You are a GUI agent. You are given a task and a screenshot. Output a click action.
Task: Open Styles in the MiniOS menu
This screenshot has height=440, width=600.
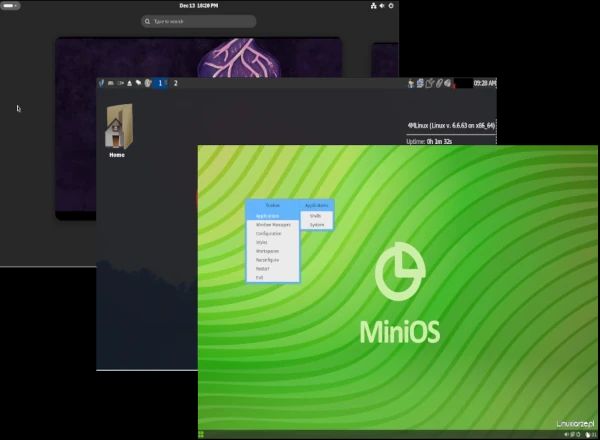(272, 242)
